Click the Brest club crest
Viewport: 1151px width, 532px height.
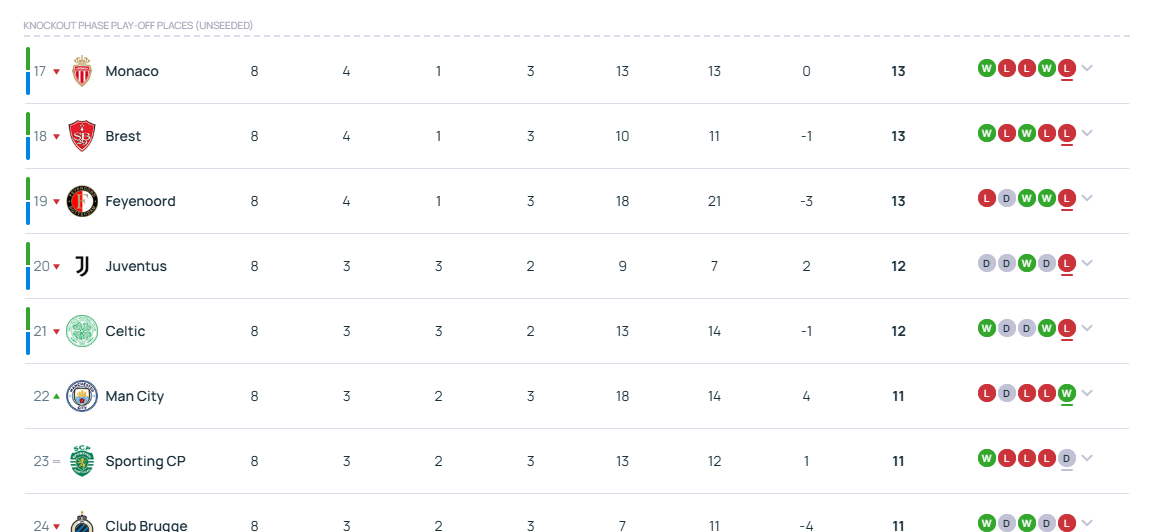pos(81,136)
